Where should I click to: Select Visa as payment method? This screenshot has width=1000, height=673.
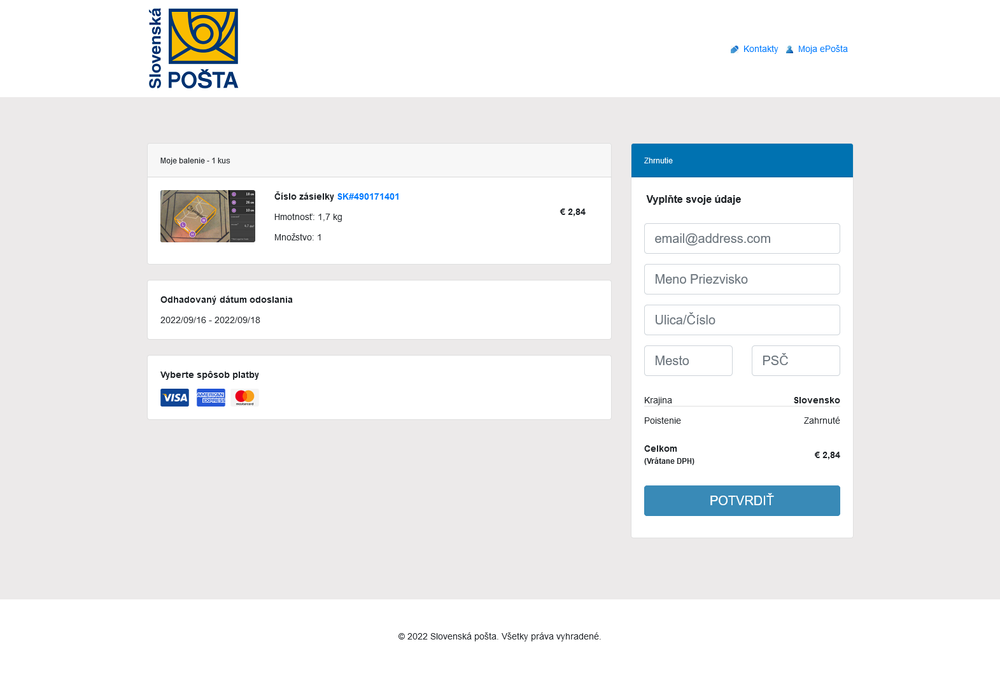click(174, 398)
